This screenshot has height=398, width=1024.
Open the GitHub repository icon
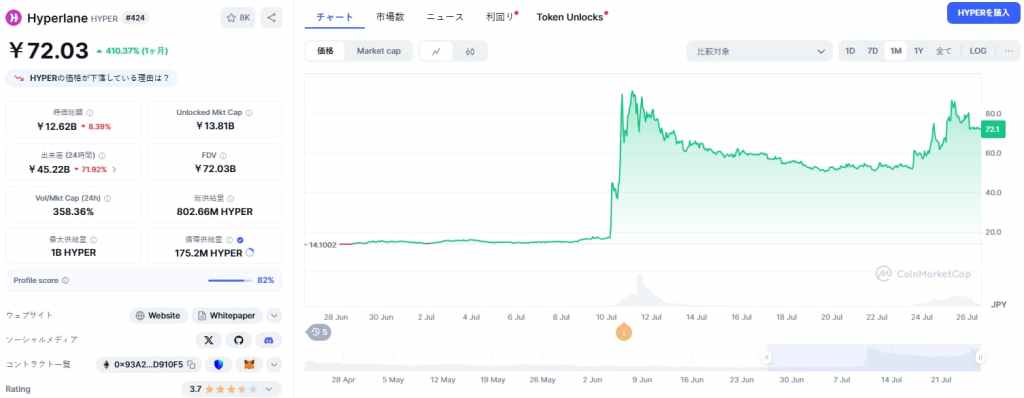click(238, 340)
